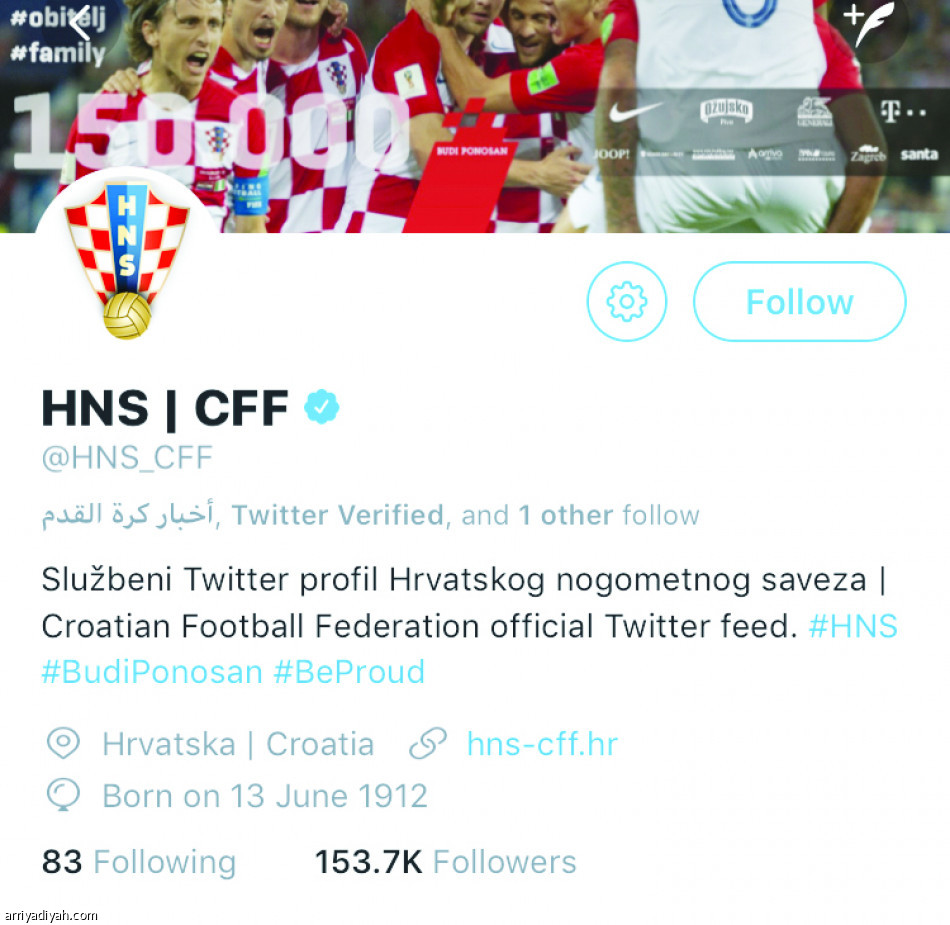Open Twitter Verified follower link
950x925 pixels.
(x=338, y=515)
